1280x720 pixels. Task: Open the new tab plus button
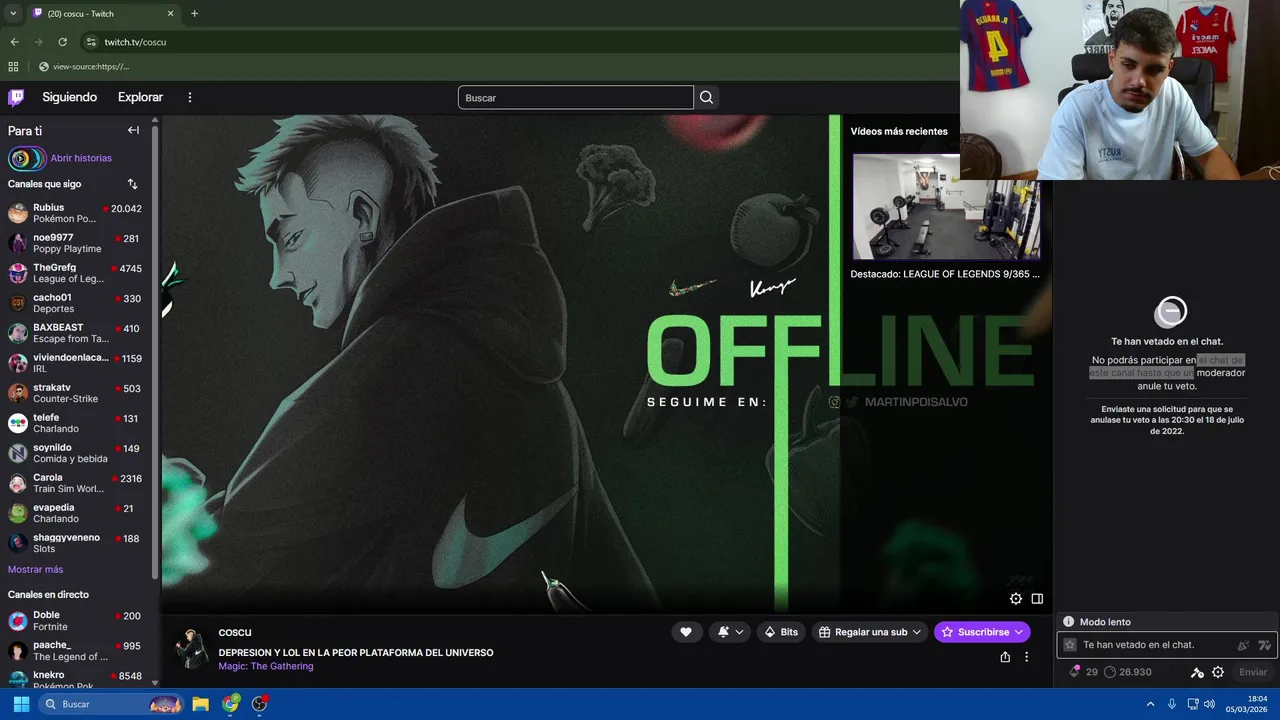pos(194,14)
